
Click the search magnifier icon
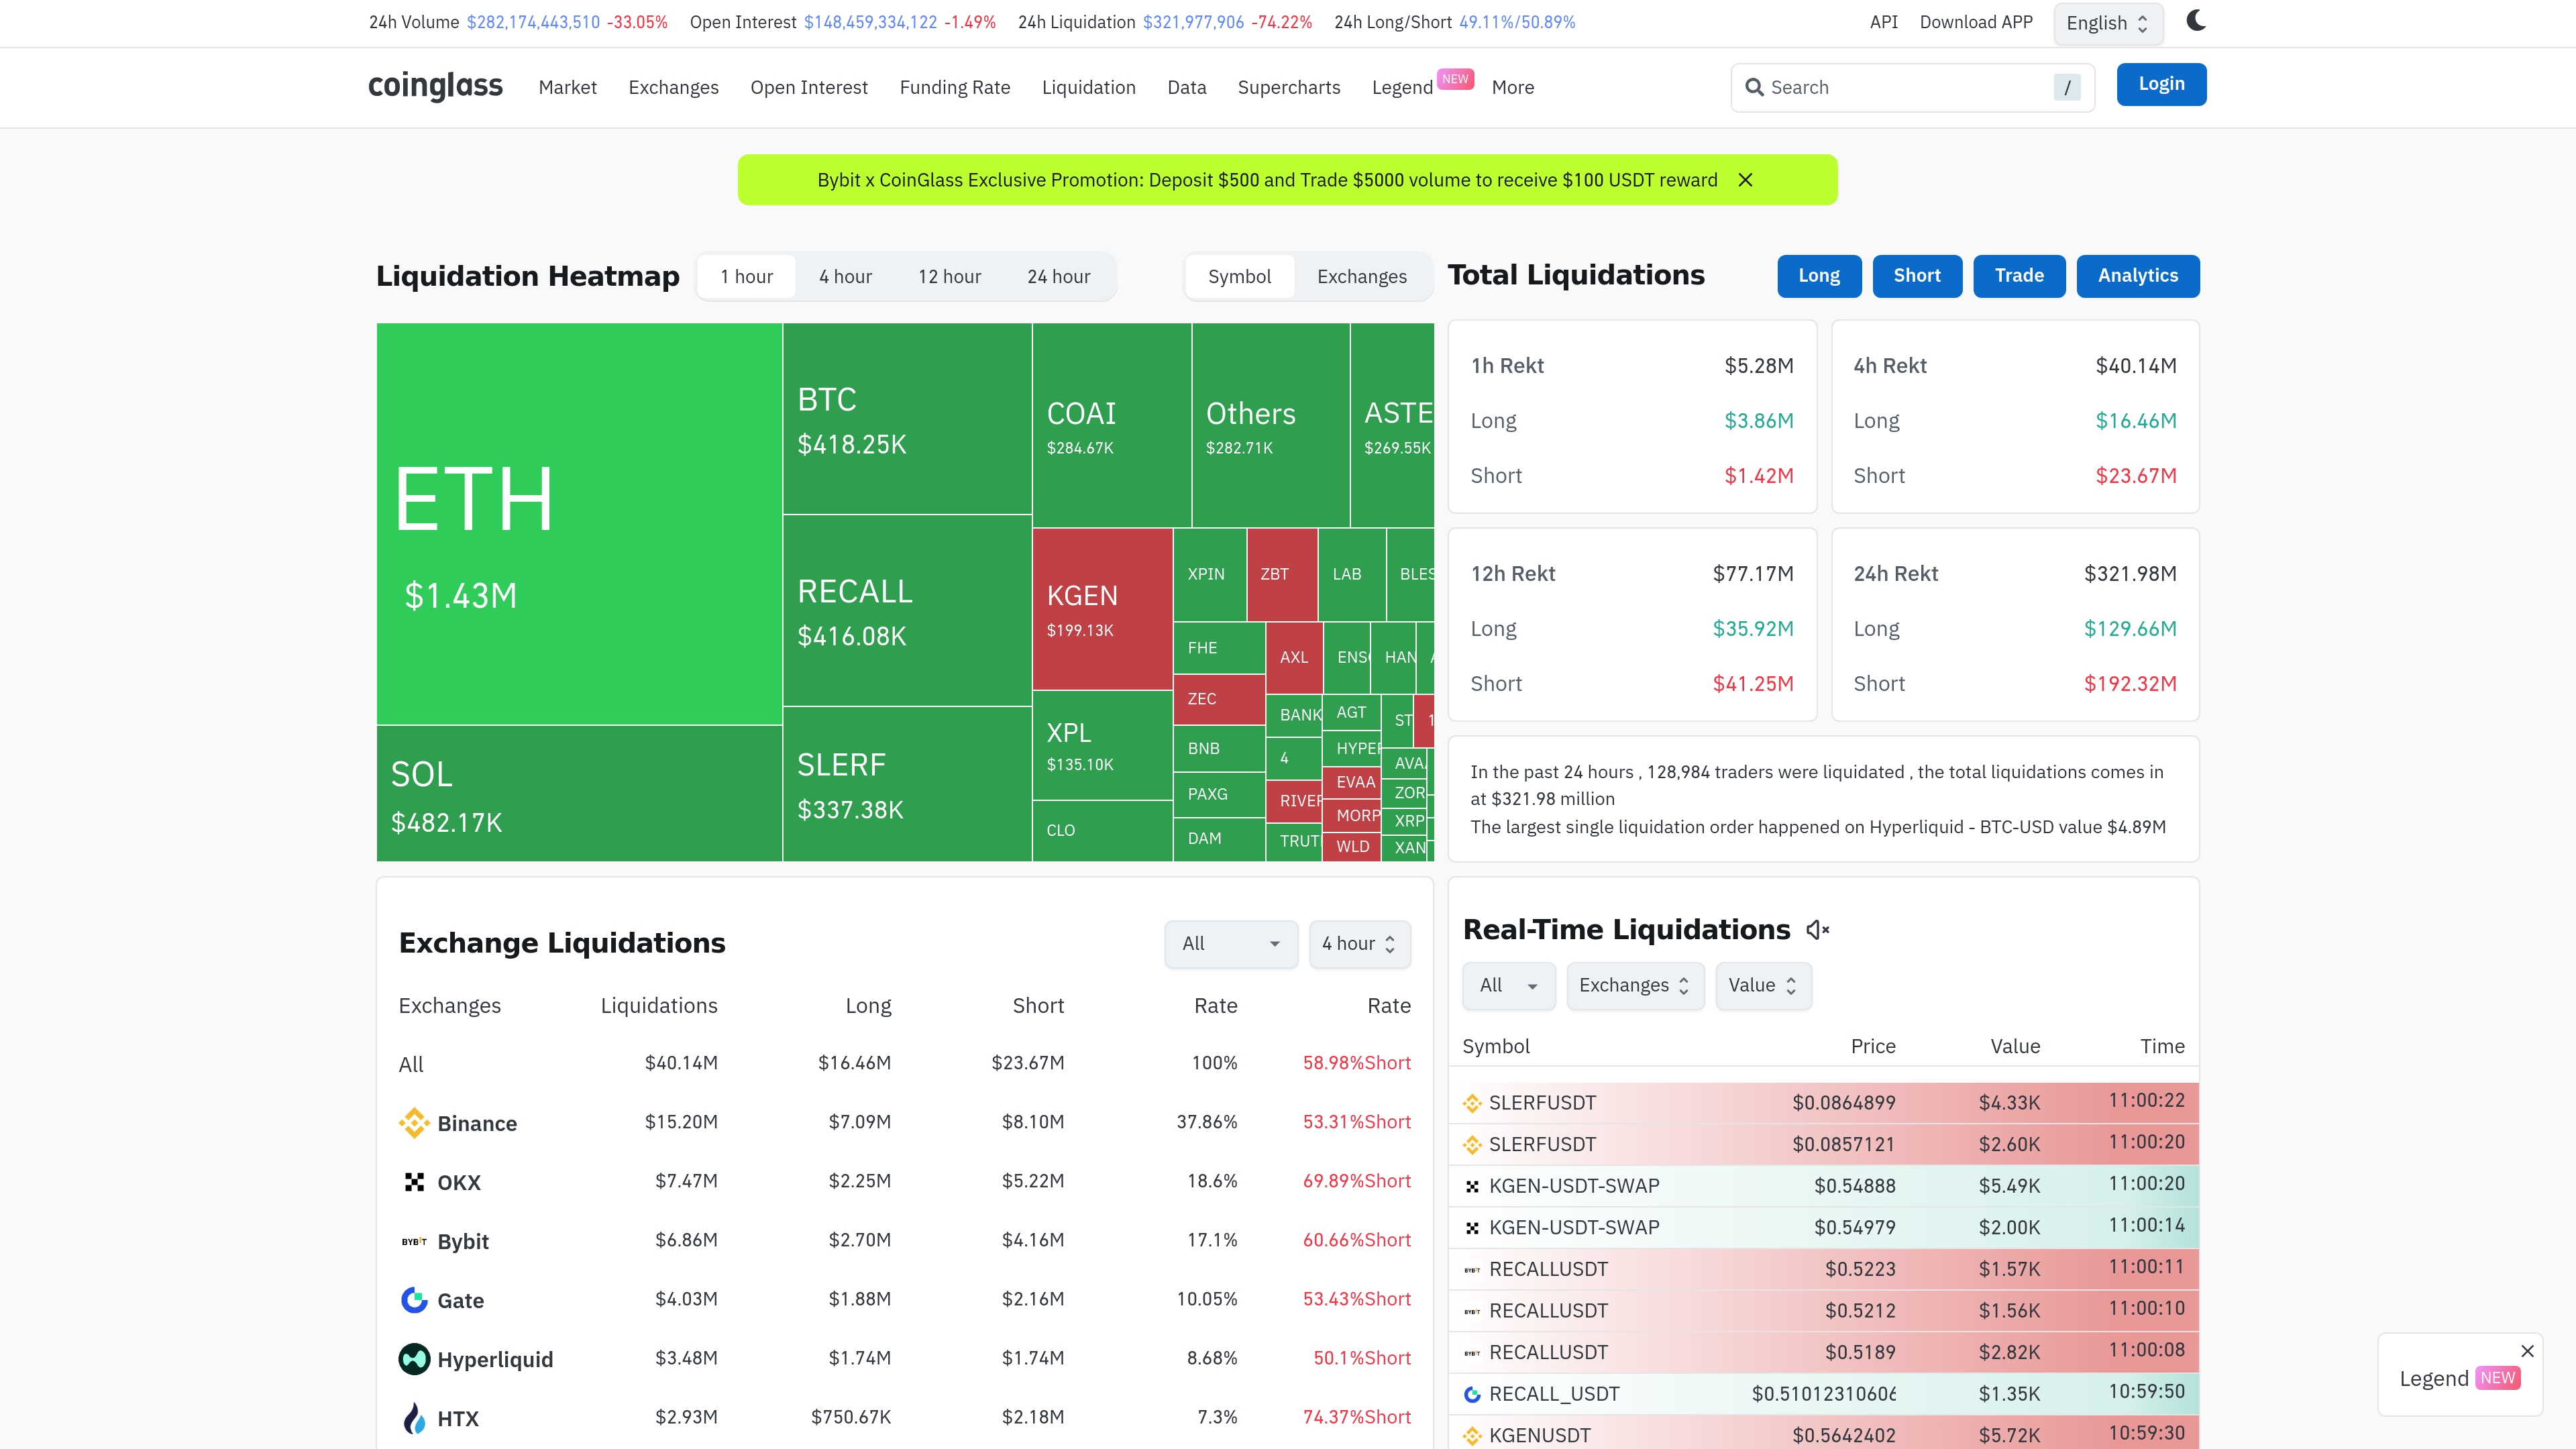pos(1754,87)
